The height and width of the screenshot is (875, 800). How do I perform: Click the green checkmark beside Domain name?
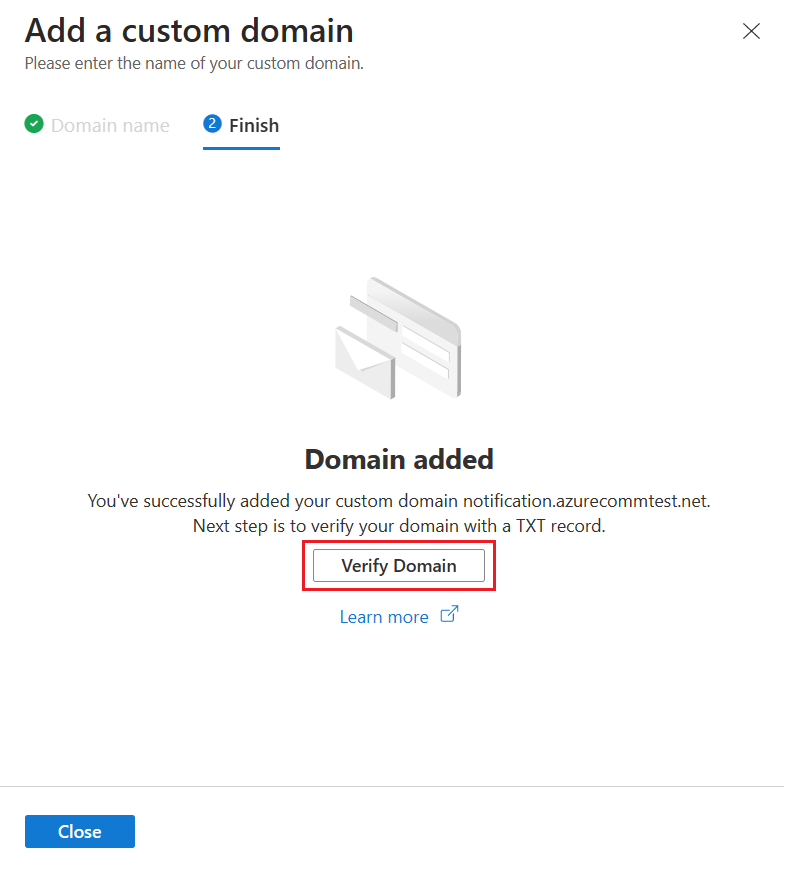coord(33,124)
